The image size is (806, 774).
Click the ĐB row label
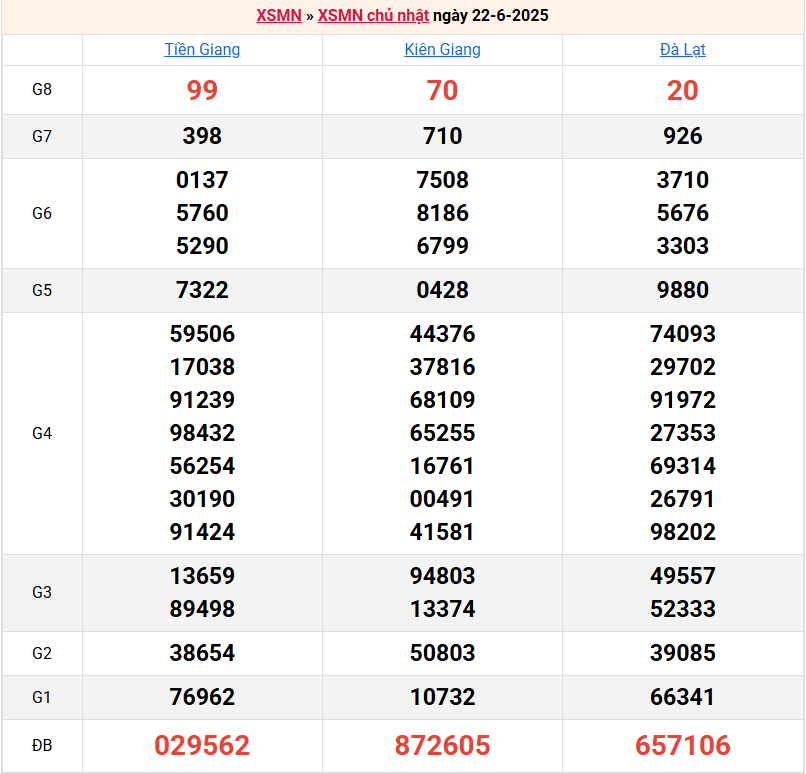coord(42,745)
